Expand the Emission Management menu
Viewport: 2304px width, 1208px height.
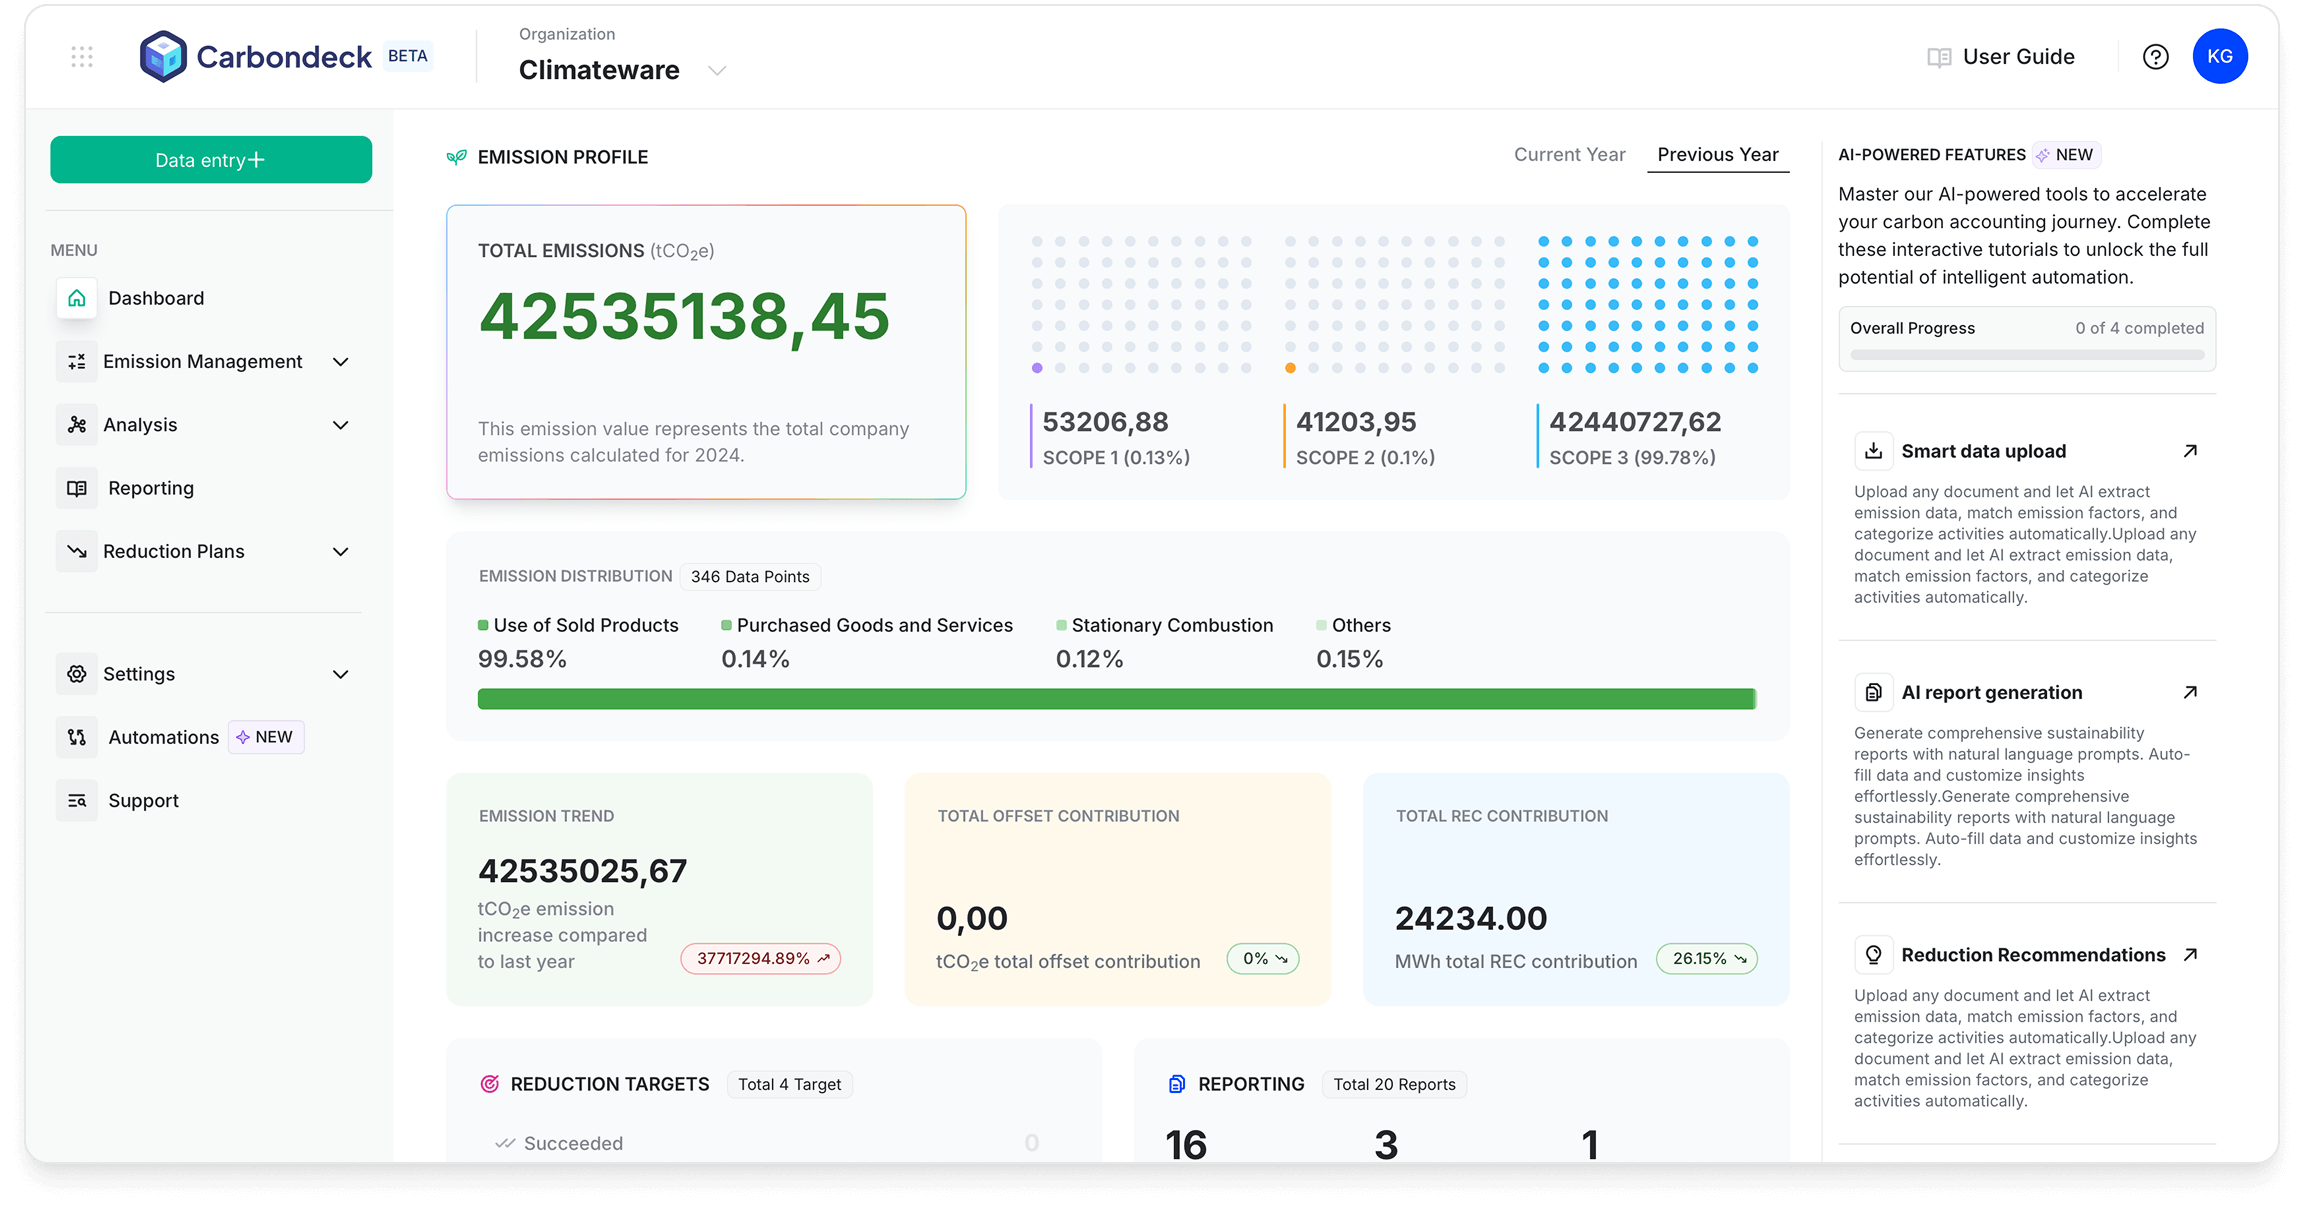pos(340,362)
